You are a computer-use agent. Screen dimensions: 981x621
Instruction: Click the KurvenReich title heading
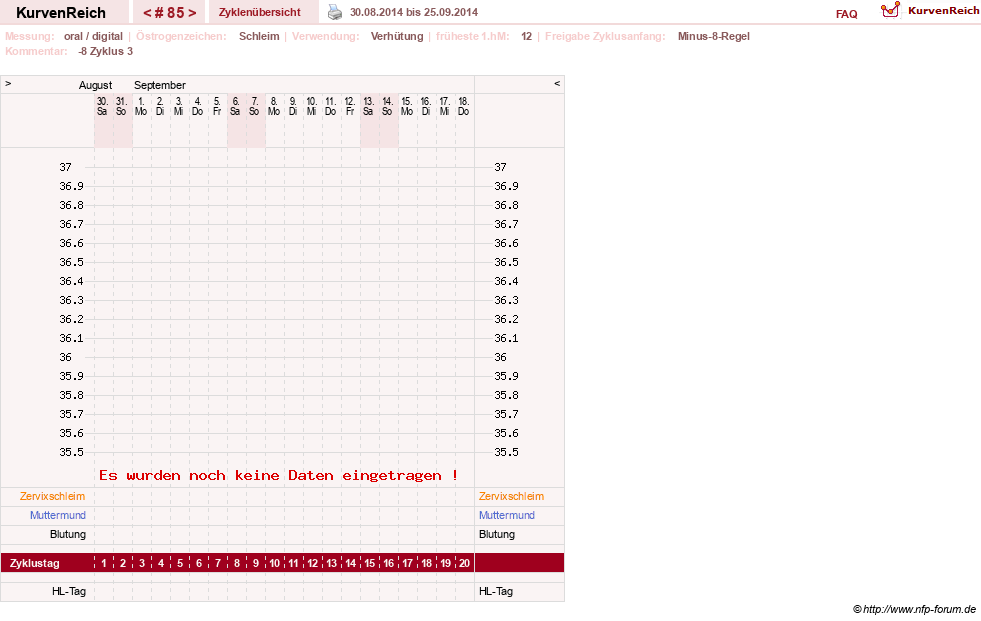point(61,13)
